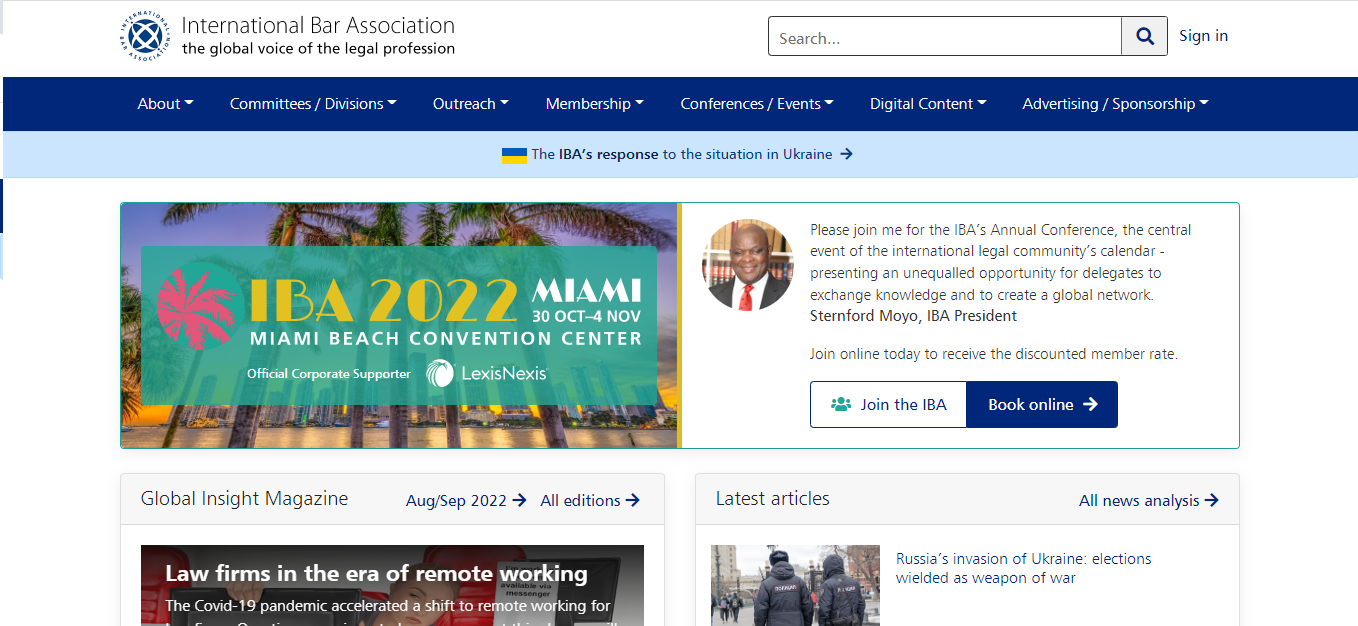Screen dimensions: 1358x626
Task: Open the Committees / Divisions dropdown
Action: click(x=313, y=104)
